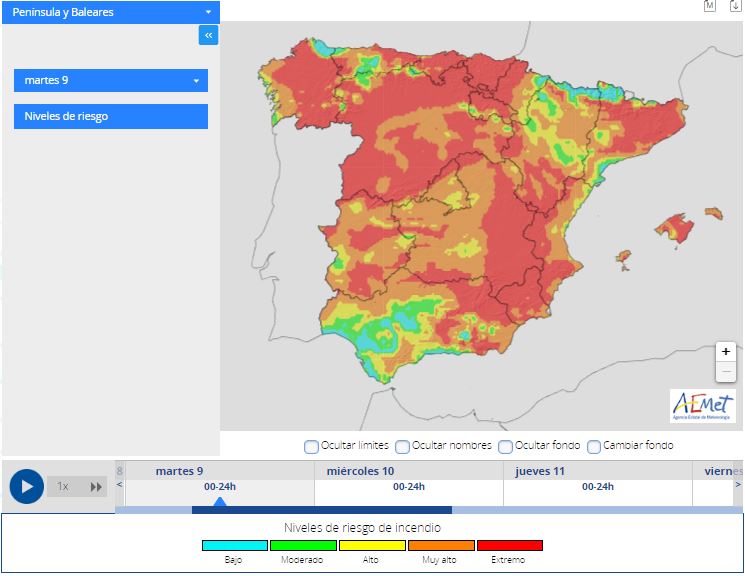The image size is (745, 576).
Task: Enable the Ocultar límites checkbox
Action: 311,446
